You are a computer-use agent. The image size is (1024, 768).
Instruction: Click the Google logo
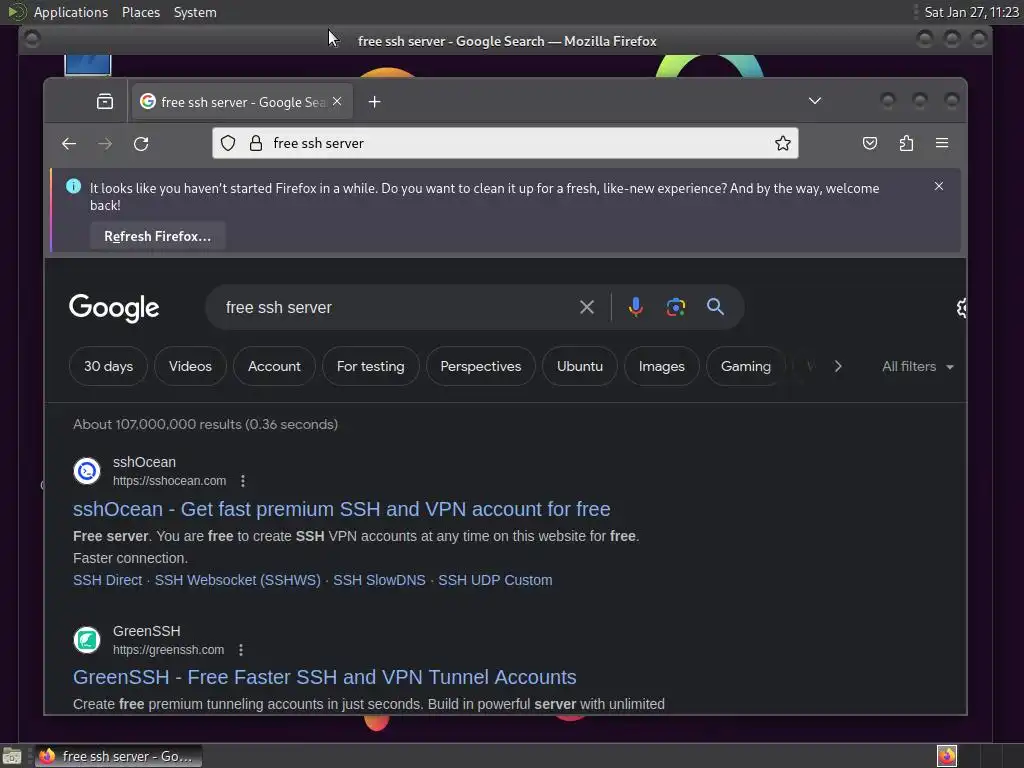tap(114, 308)
